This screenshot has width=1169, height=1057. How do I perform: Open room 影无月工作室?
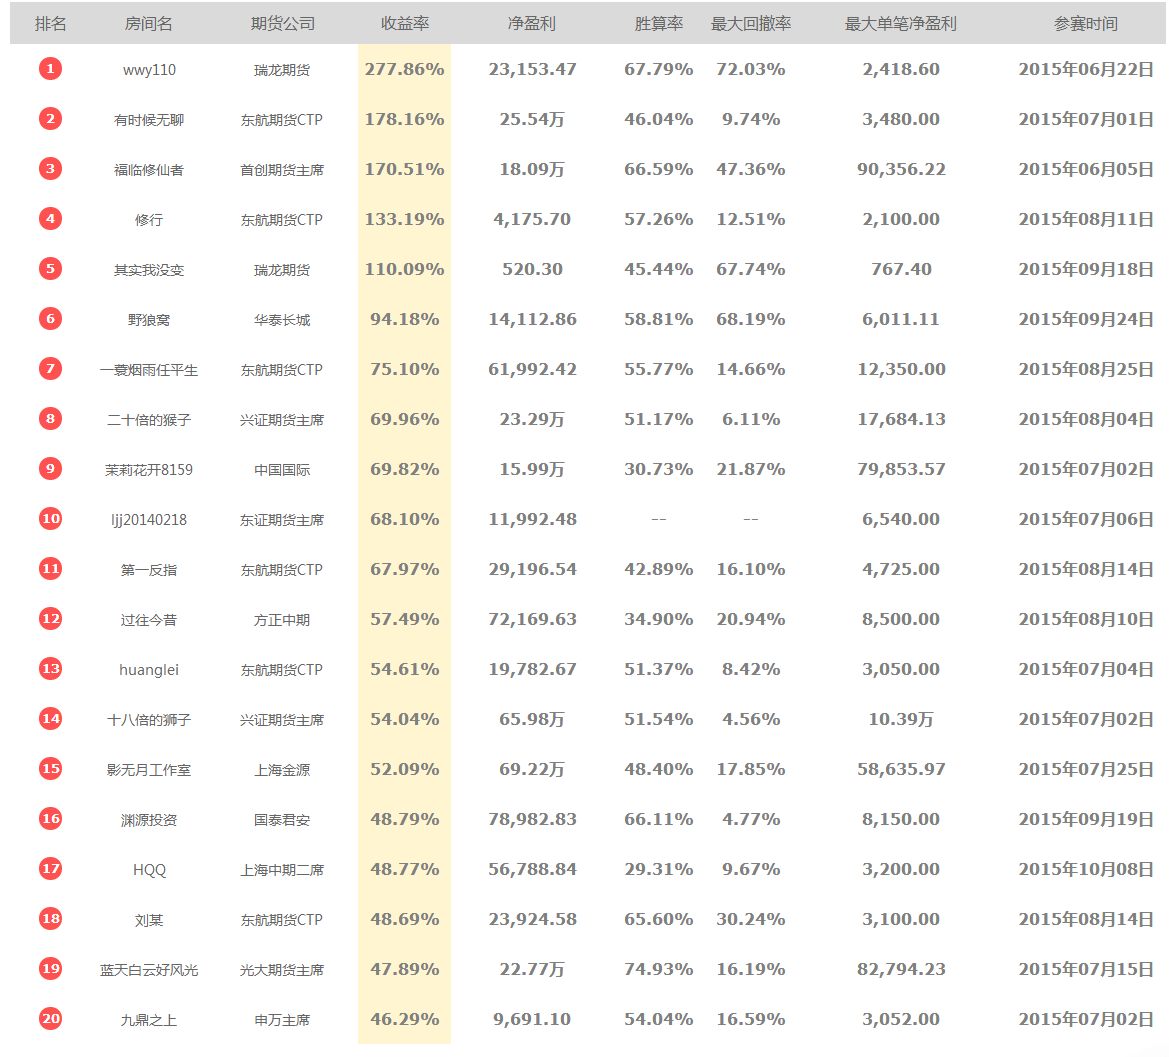pyautogui.click(x=148, y=769)
